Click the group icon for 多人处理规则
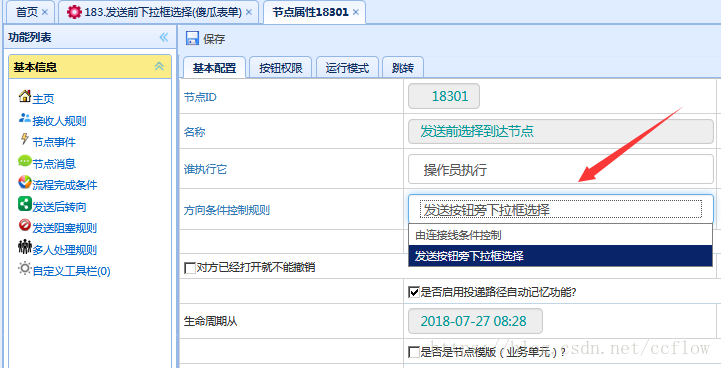 point(25,247)
